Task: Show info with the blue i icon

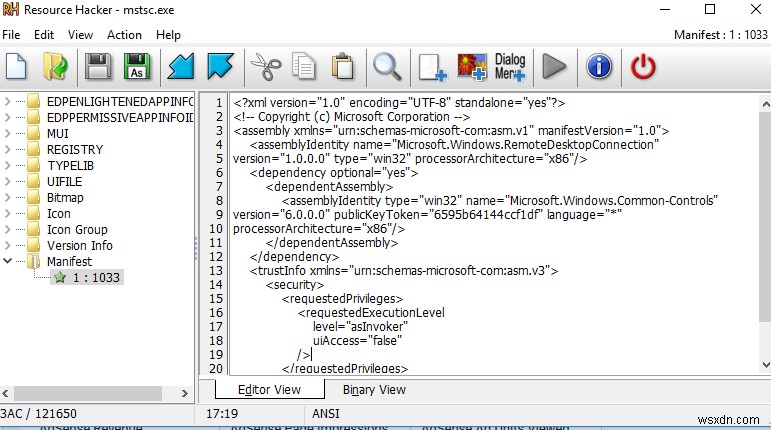Action: 598,66
